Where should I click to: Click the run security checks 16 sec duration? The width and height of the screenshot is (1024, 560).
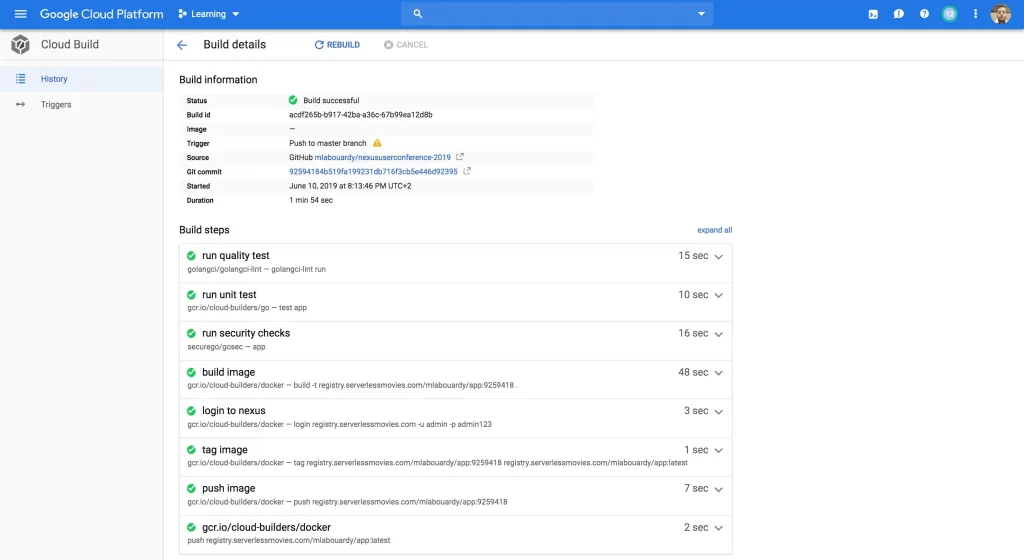[x=693, y=333]
